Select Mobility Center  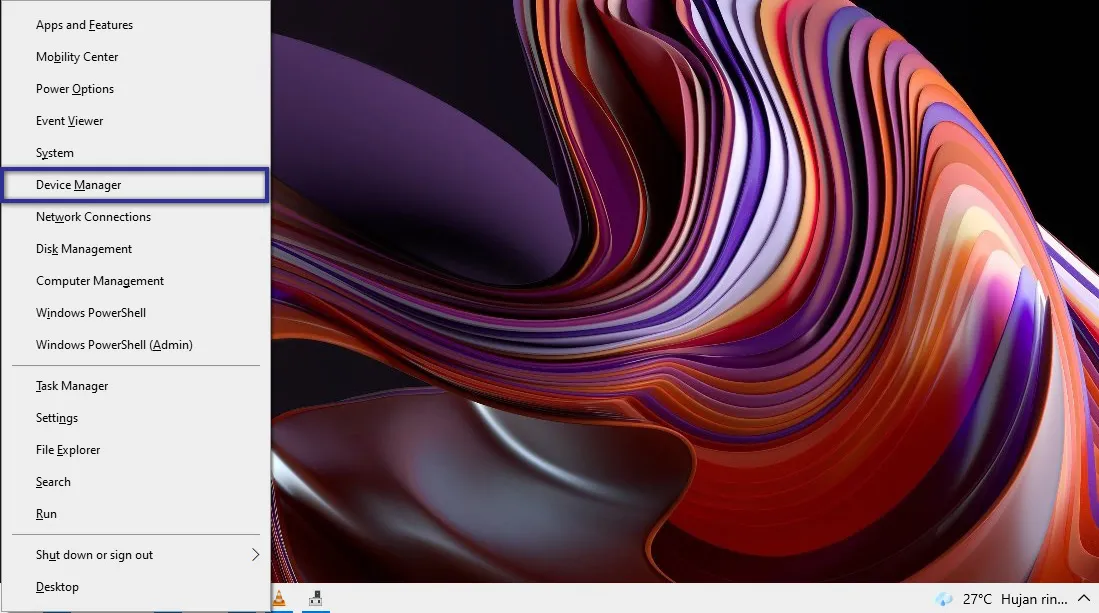click(77, 57)
